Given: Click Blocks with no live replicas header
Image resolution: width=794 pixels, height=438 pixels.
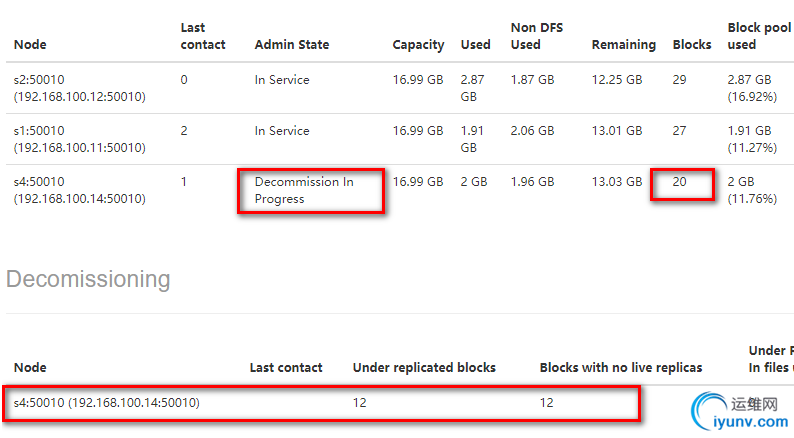Looking at the screenshot, I should [x=620, y=367].
